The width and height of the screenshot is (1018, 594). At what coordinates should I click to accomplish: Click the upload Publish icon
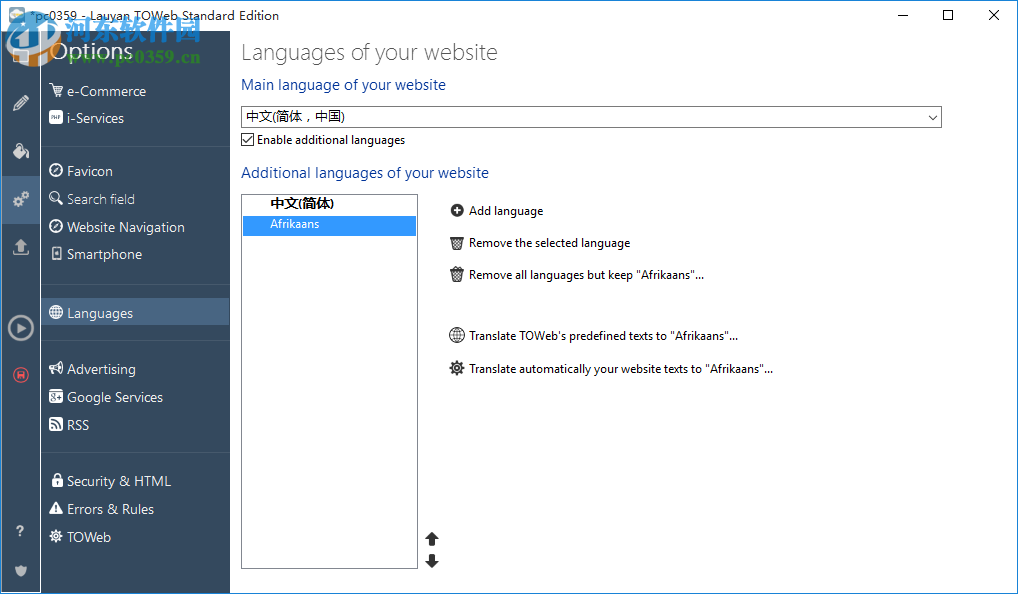pos(20,247)
